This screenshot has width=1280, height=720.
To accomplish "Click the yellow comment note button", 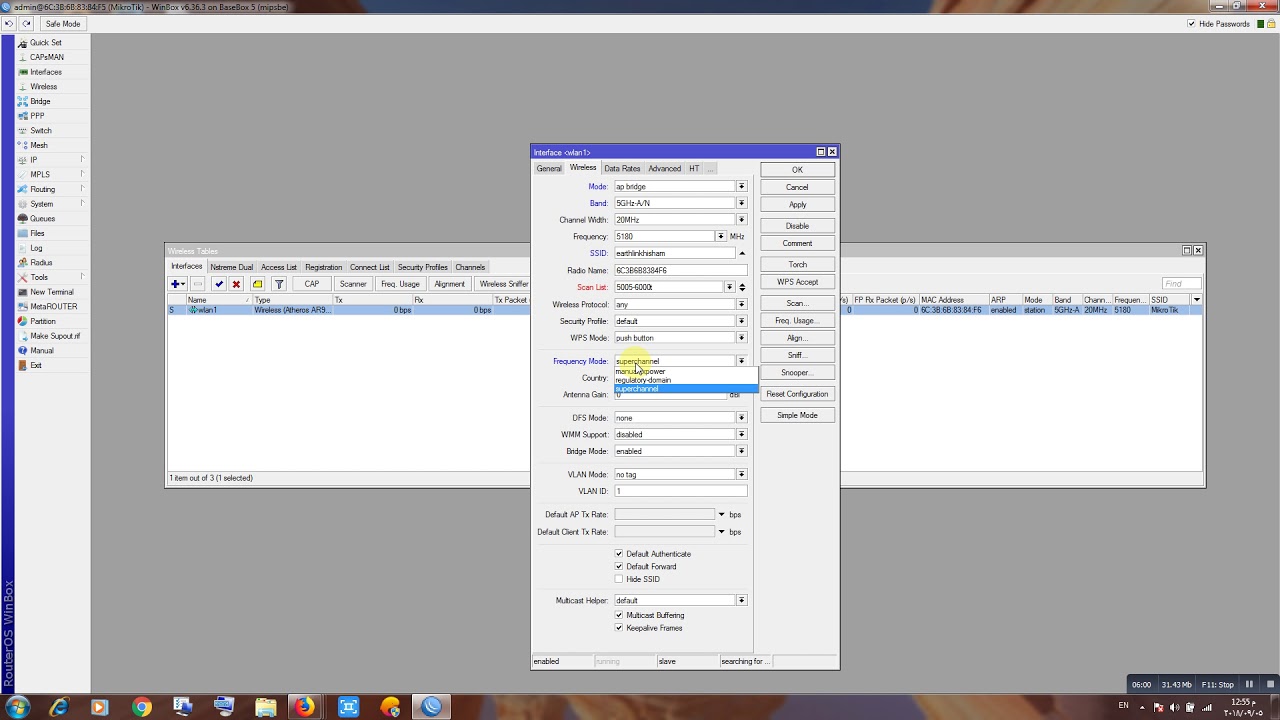I will point(257,284).
